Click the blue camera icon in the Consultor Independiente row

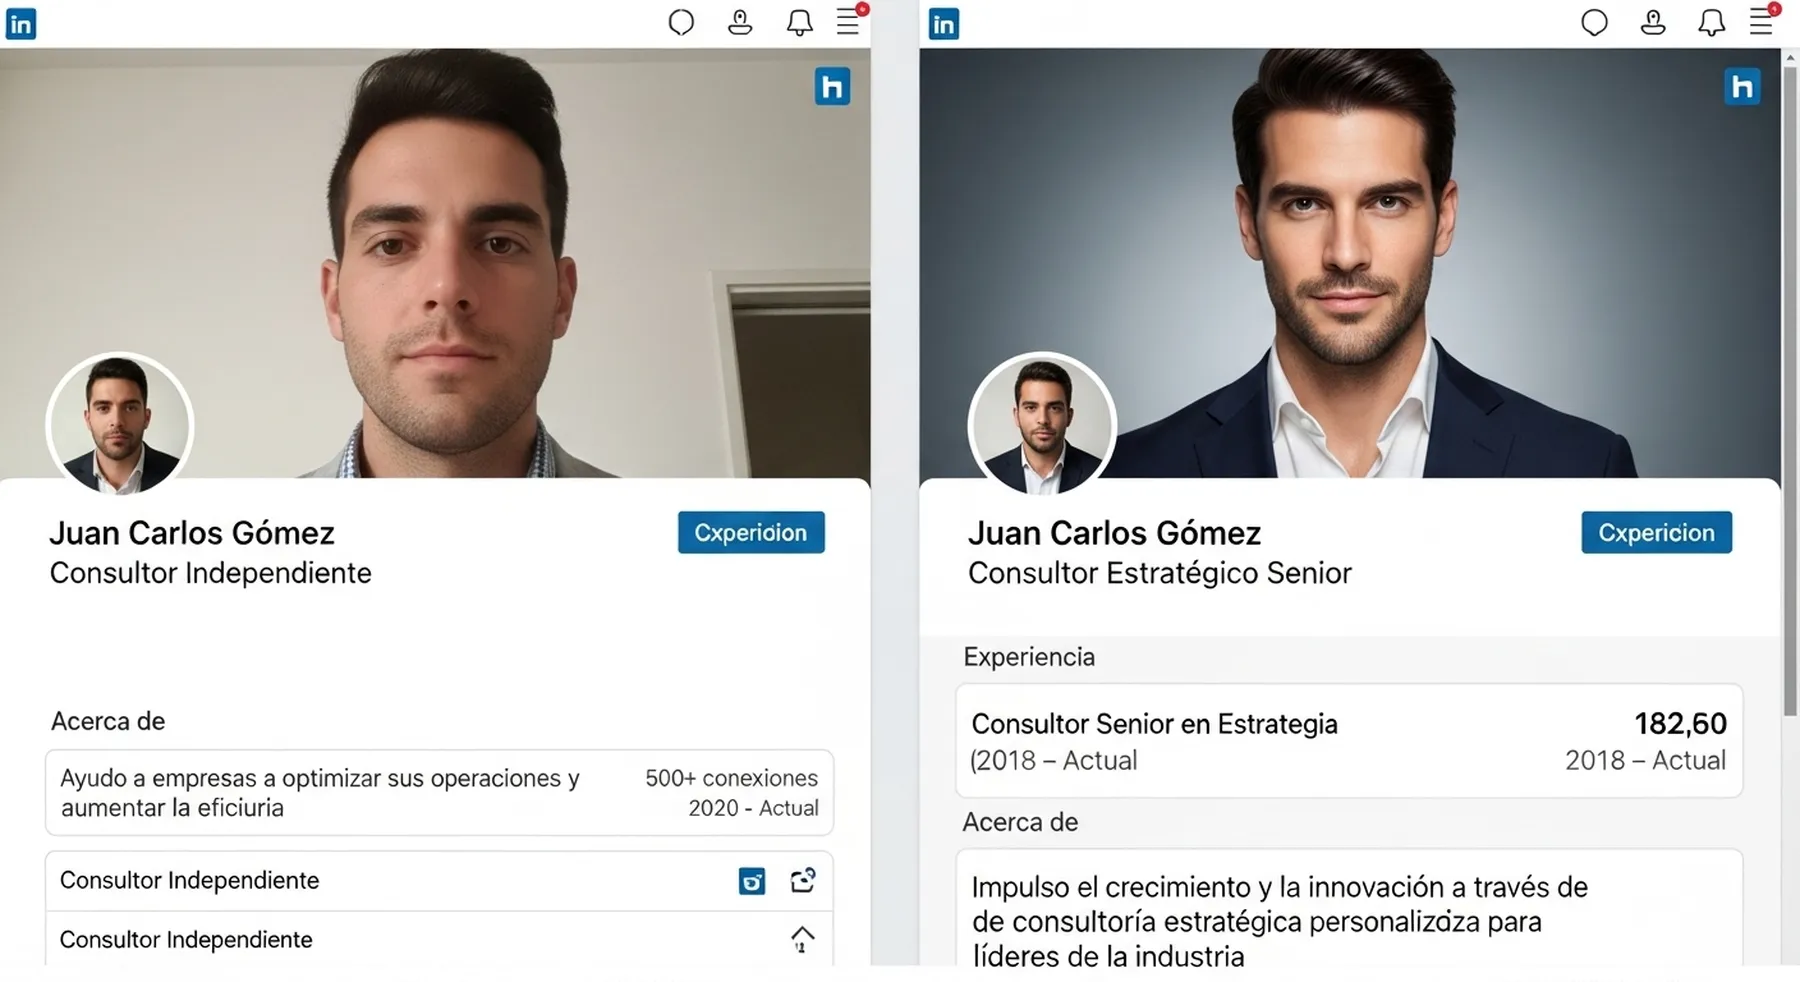(x=752, y=881)
